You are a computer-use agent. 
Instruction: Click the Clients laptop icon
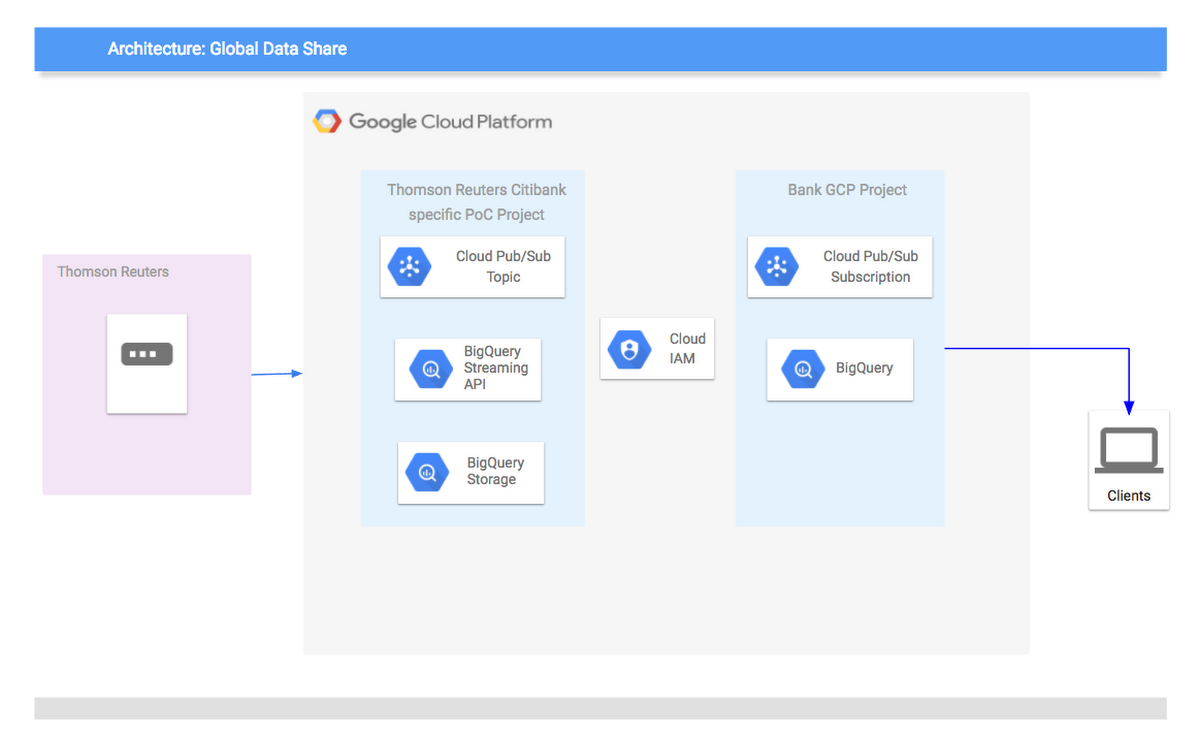pos(1128,451)
